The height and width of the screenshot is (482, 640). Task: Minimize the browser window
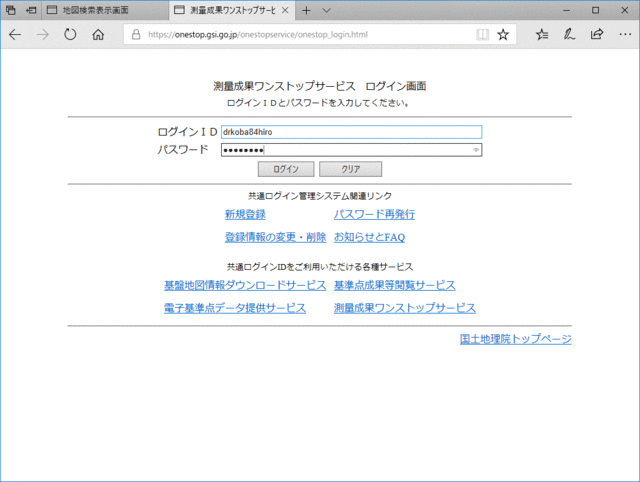click(567, 10)
